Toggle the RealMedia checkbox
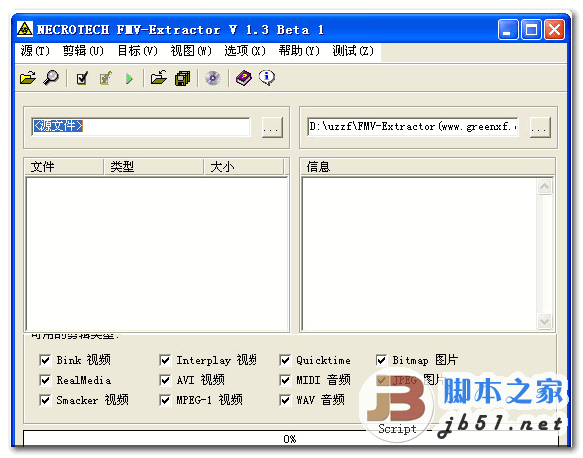 (45, 380)
